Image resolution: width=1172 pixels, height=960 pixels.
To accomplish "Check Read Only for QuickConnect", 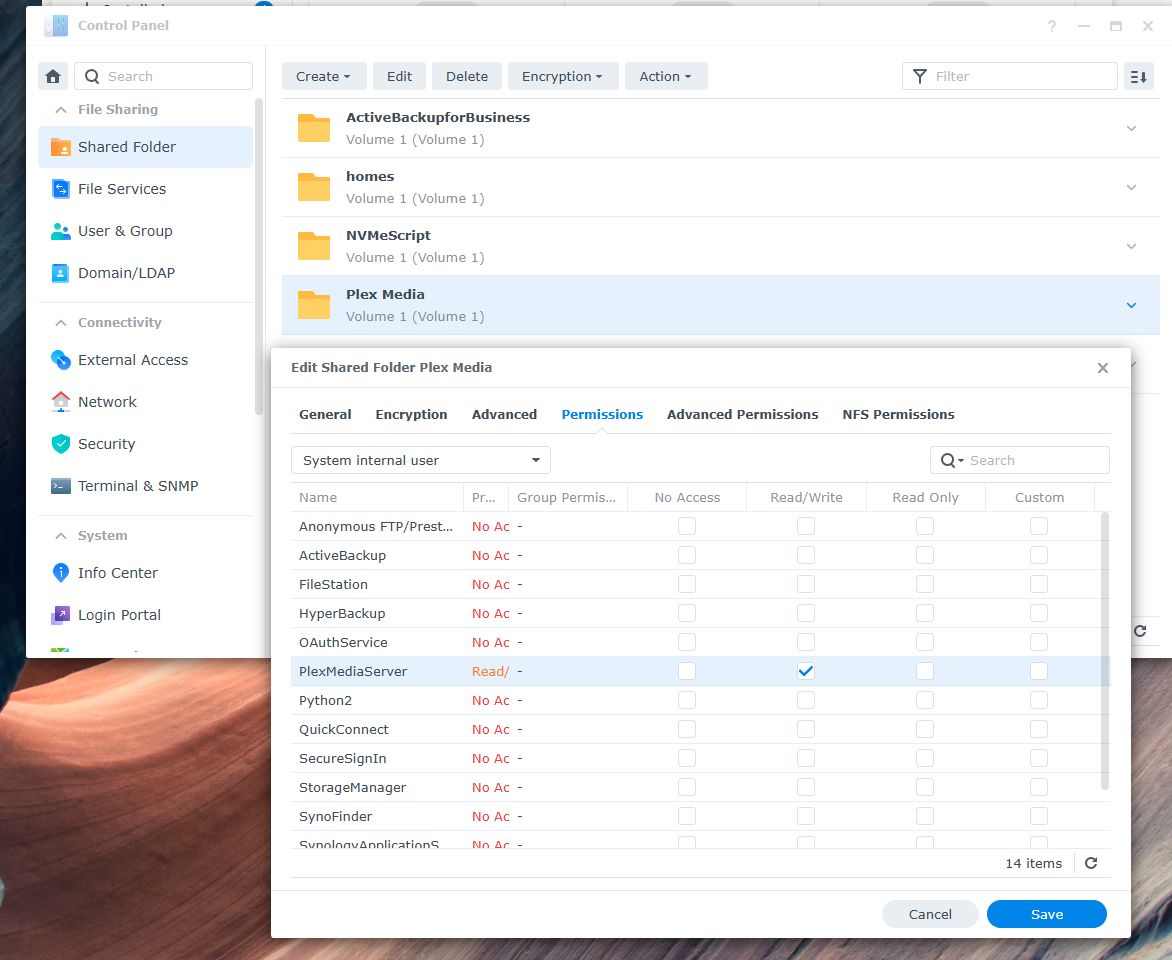I will pos(925,729).
